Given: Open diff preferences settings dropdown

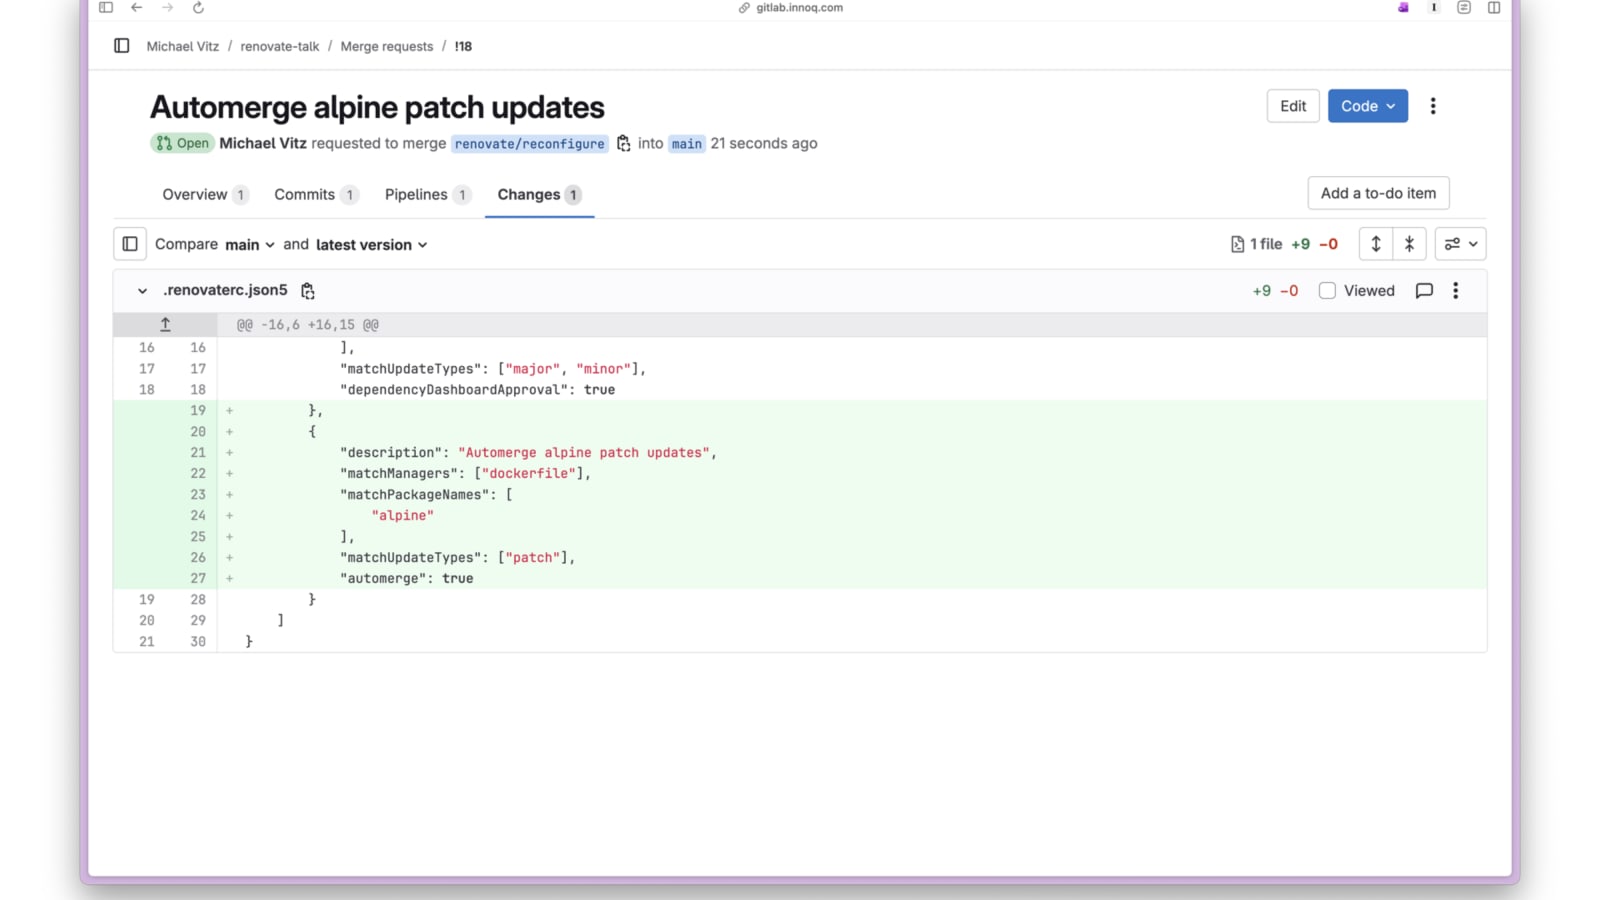Looking at the screenshot, I should pos(1461,244).
